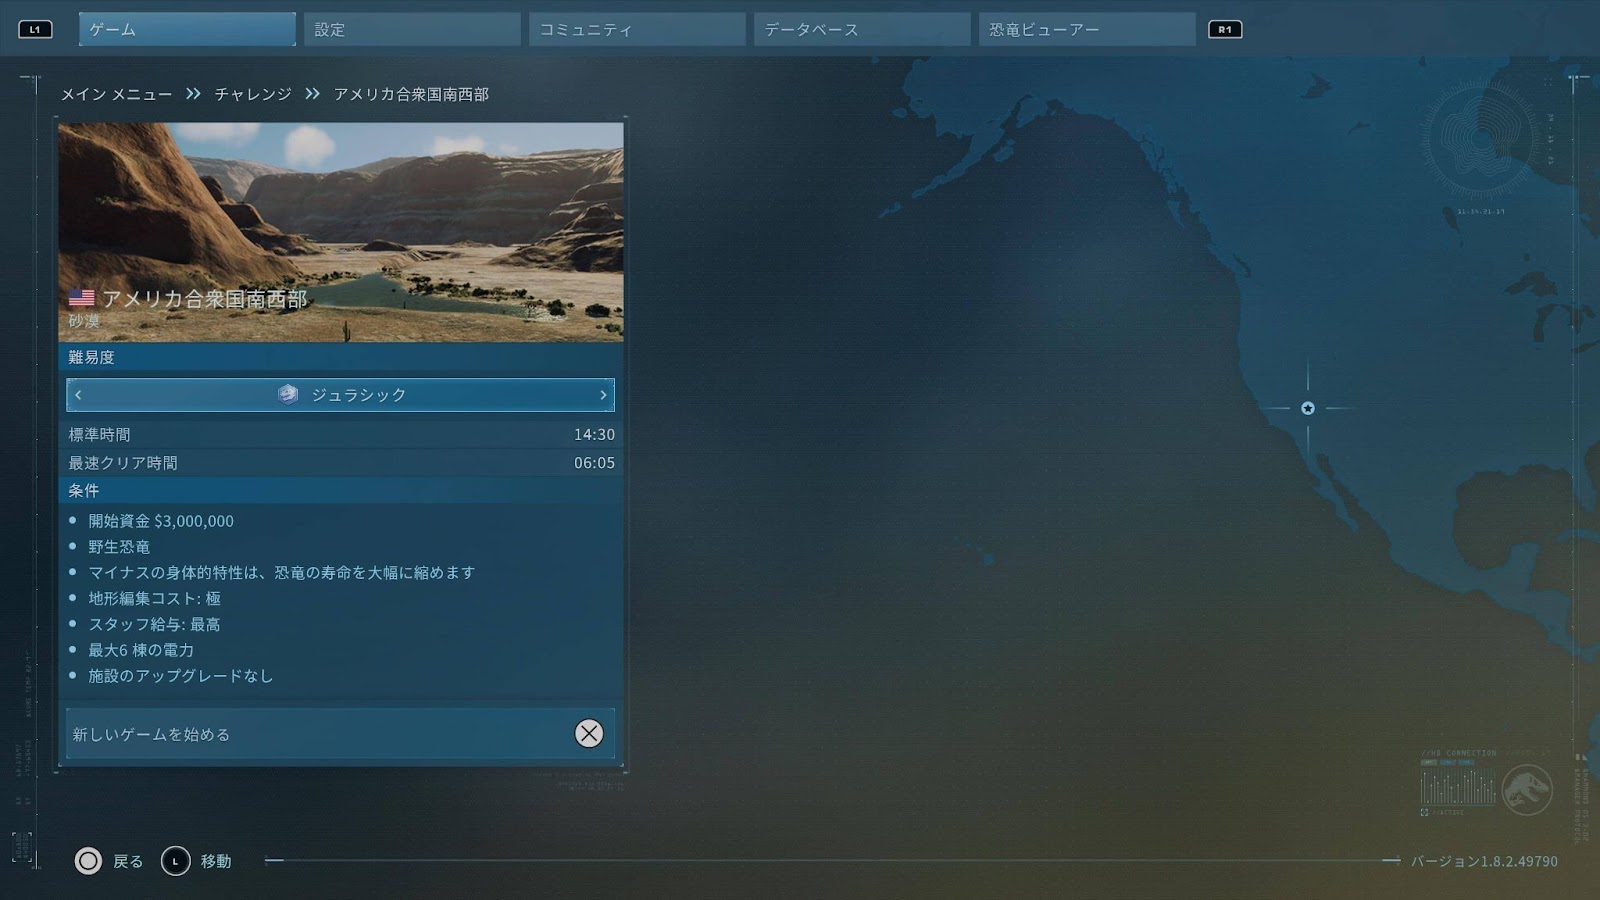This screenshot has width=1600, height=900.
Task: Select next difficulty with right arrow
Action: point(603,395)
